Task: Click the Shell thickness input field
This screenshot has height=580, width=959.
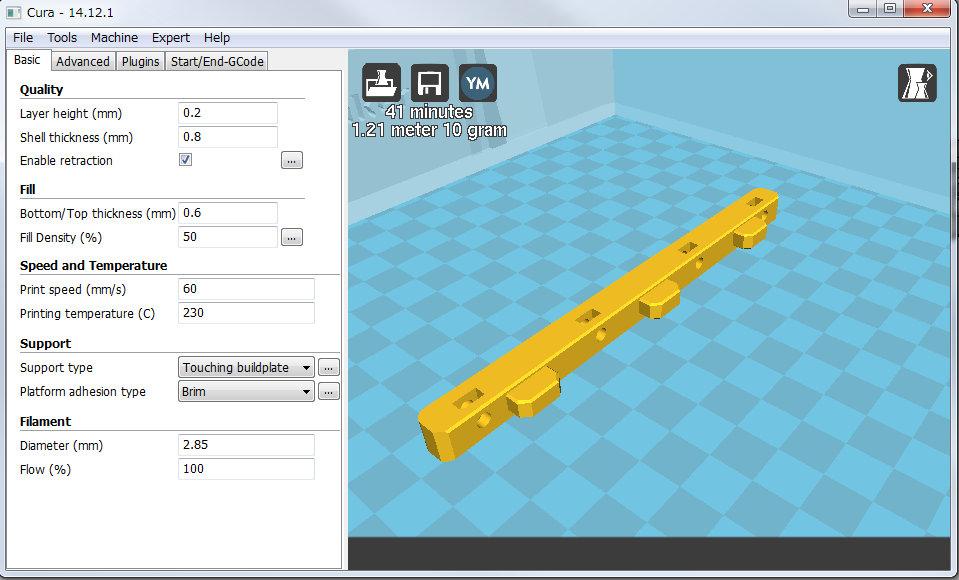Action: click(x=228, y=137)
